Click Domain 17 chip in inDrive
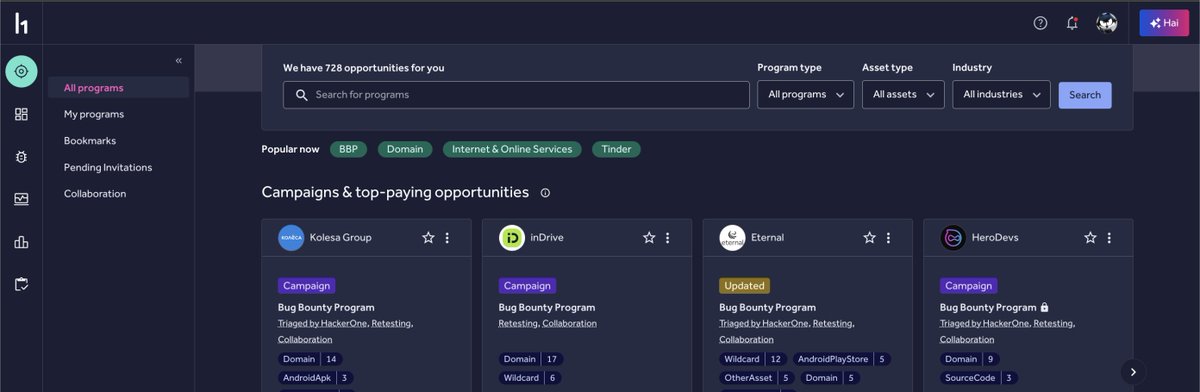The image size is (1200, 392). click(531, 359)
